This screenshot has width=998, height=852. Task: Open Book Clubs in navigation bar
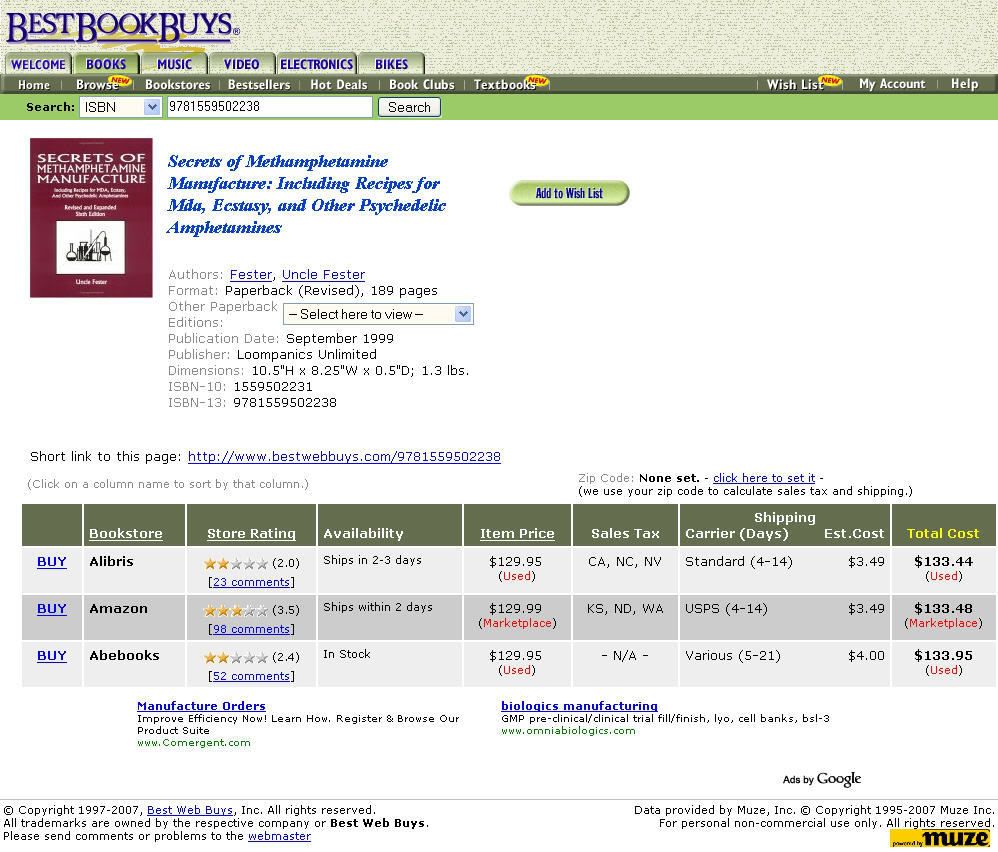pyautogui.click(x=422, y=85)
